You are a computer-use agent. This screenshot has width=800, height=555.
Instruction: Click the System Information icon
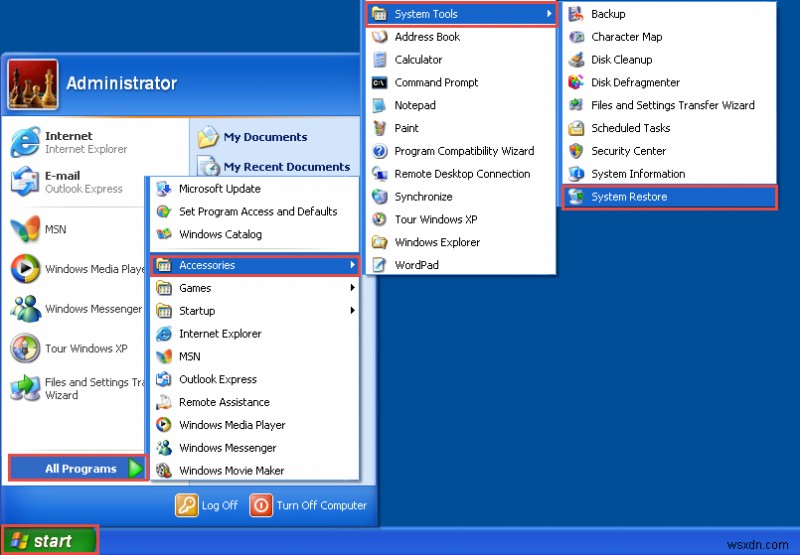576,174
